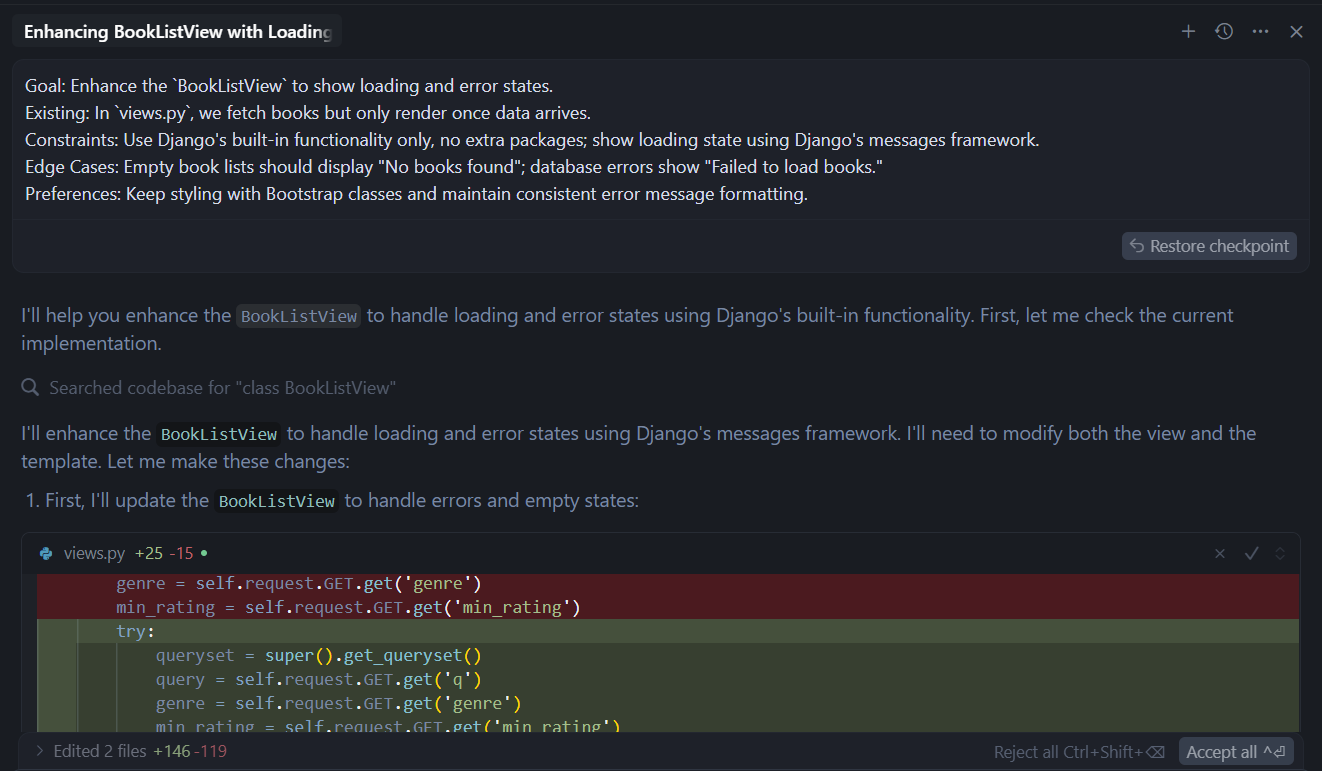Close the chat panel with the X
The height and width of the screenshot is (771, 1322).
pos(1296,32)
